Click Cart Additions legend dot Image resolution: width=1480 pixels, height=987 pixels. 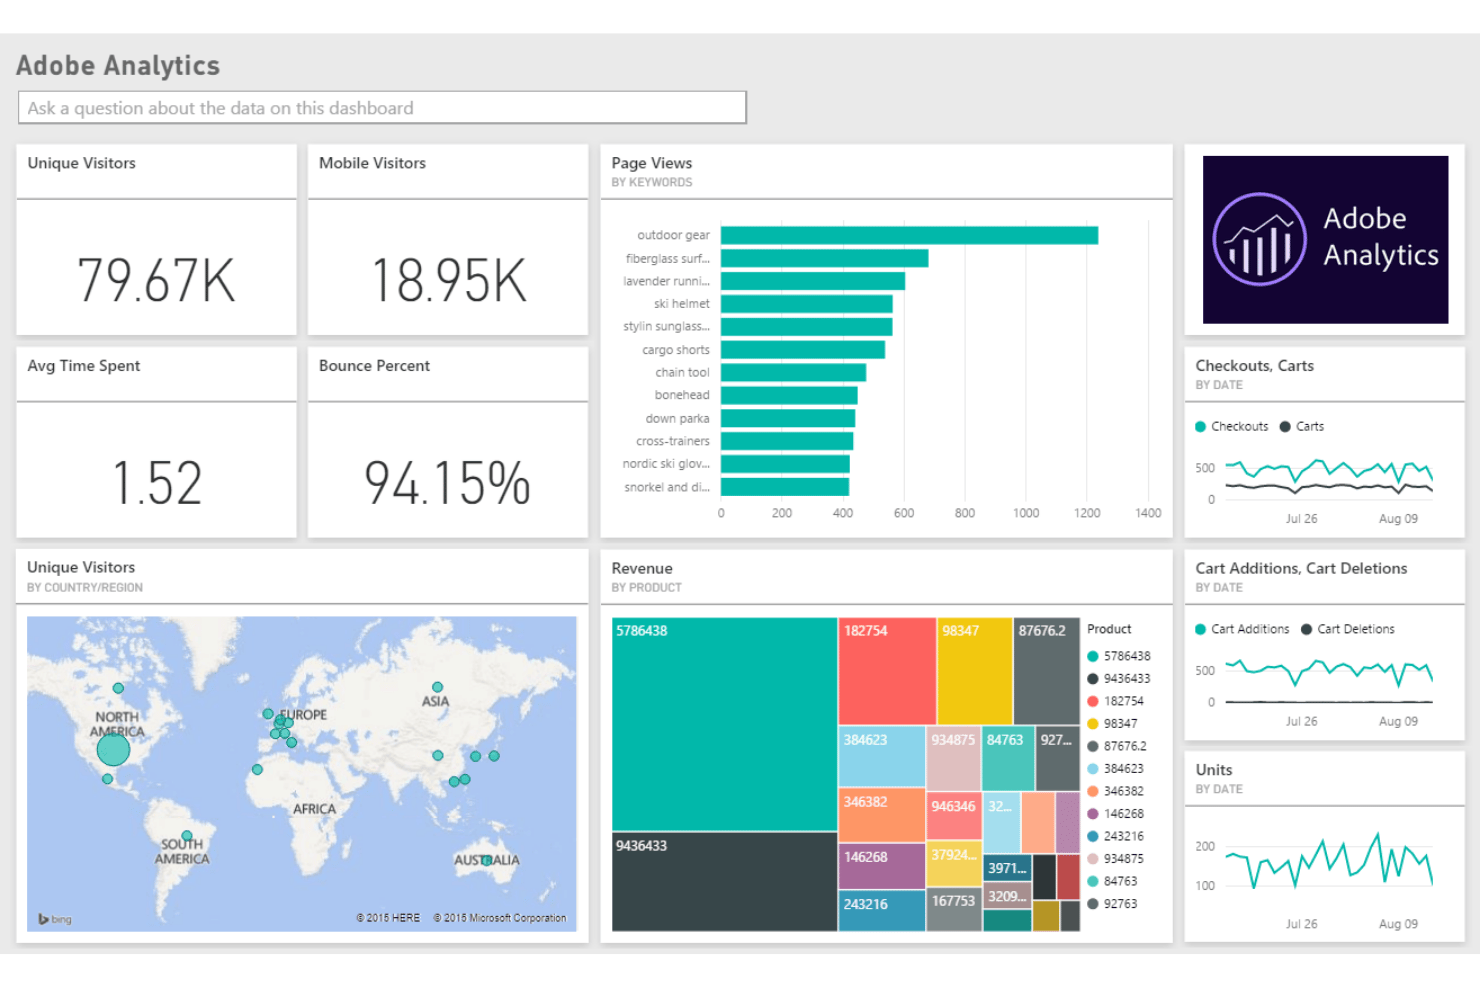[x=1200, y=630]
